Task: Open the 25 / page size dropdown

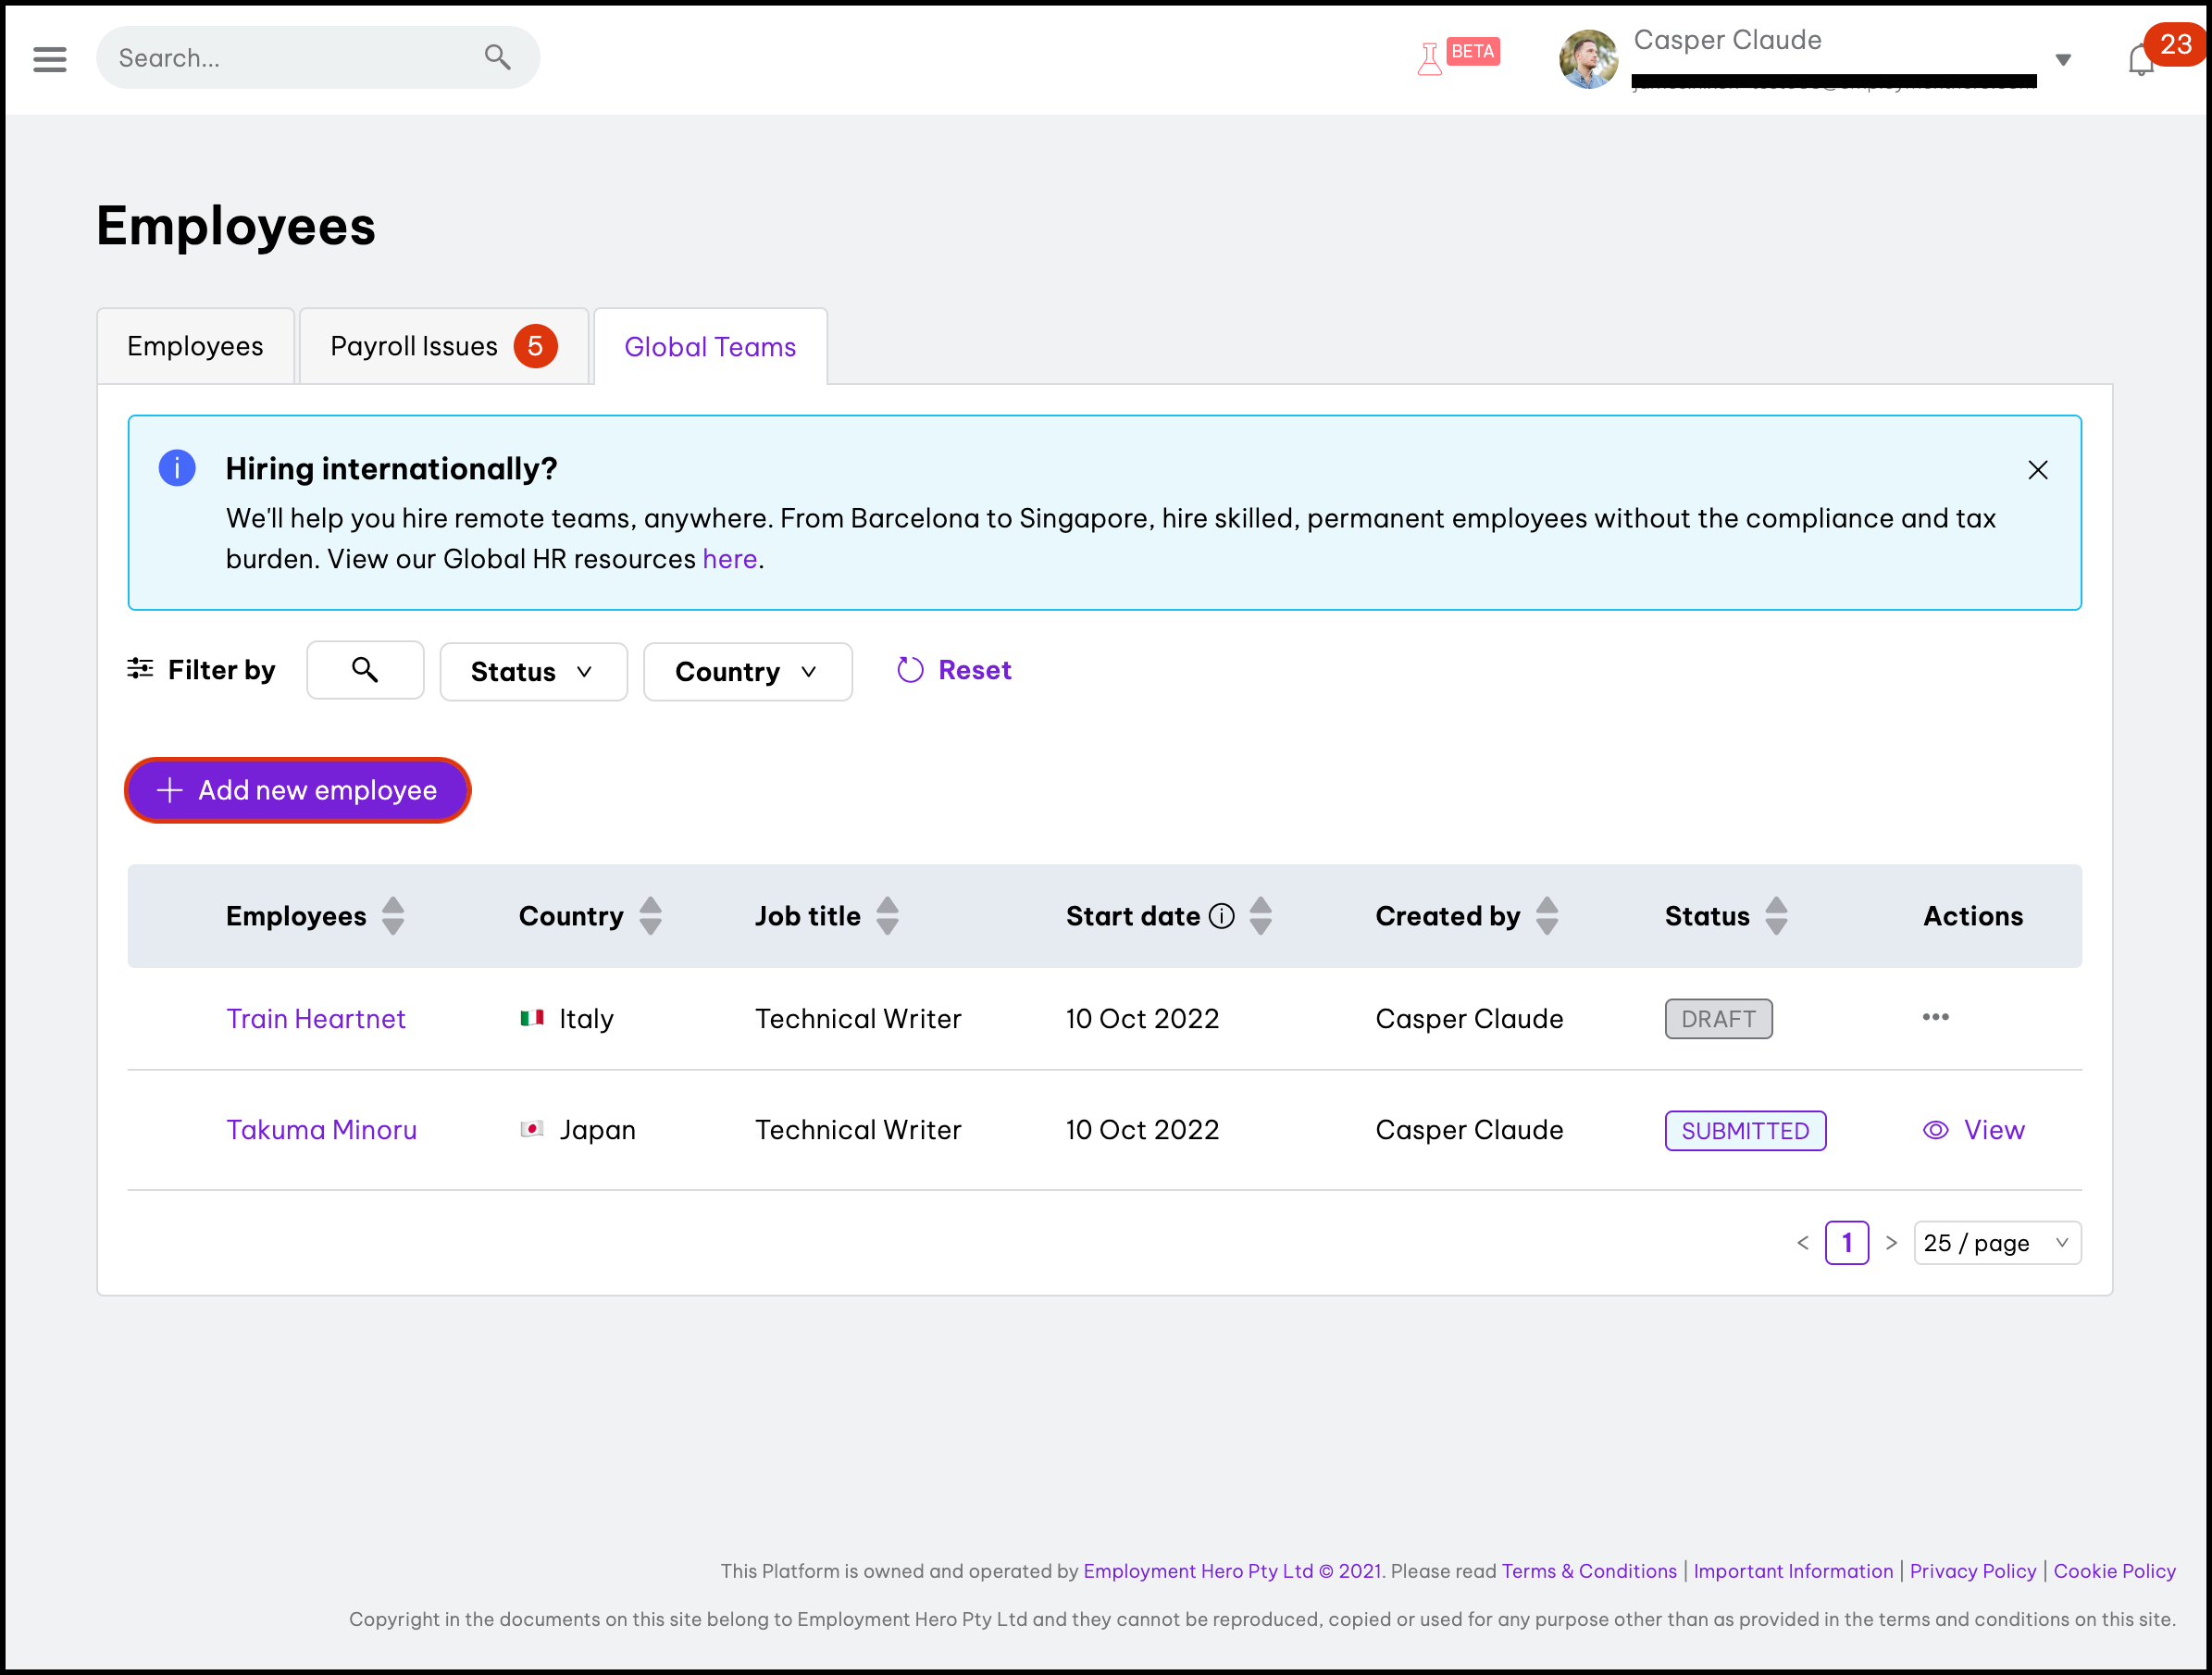Action: point(1996,1243)
